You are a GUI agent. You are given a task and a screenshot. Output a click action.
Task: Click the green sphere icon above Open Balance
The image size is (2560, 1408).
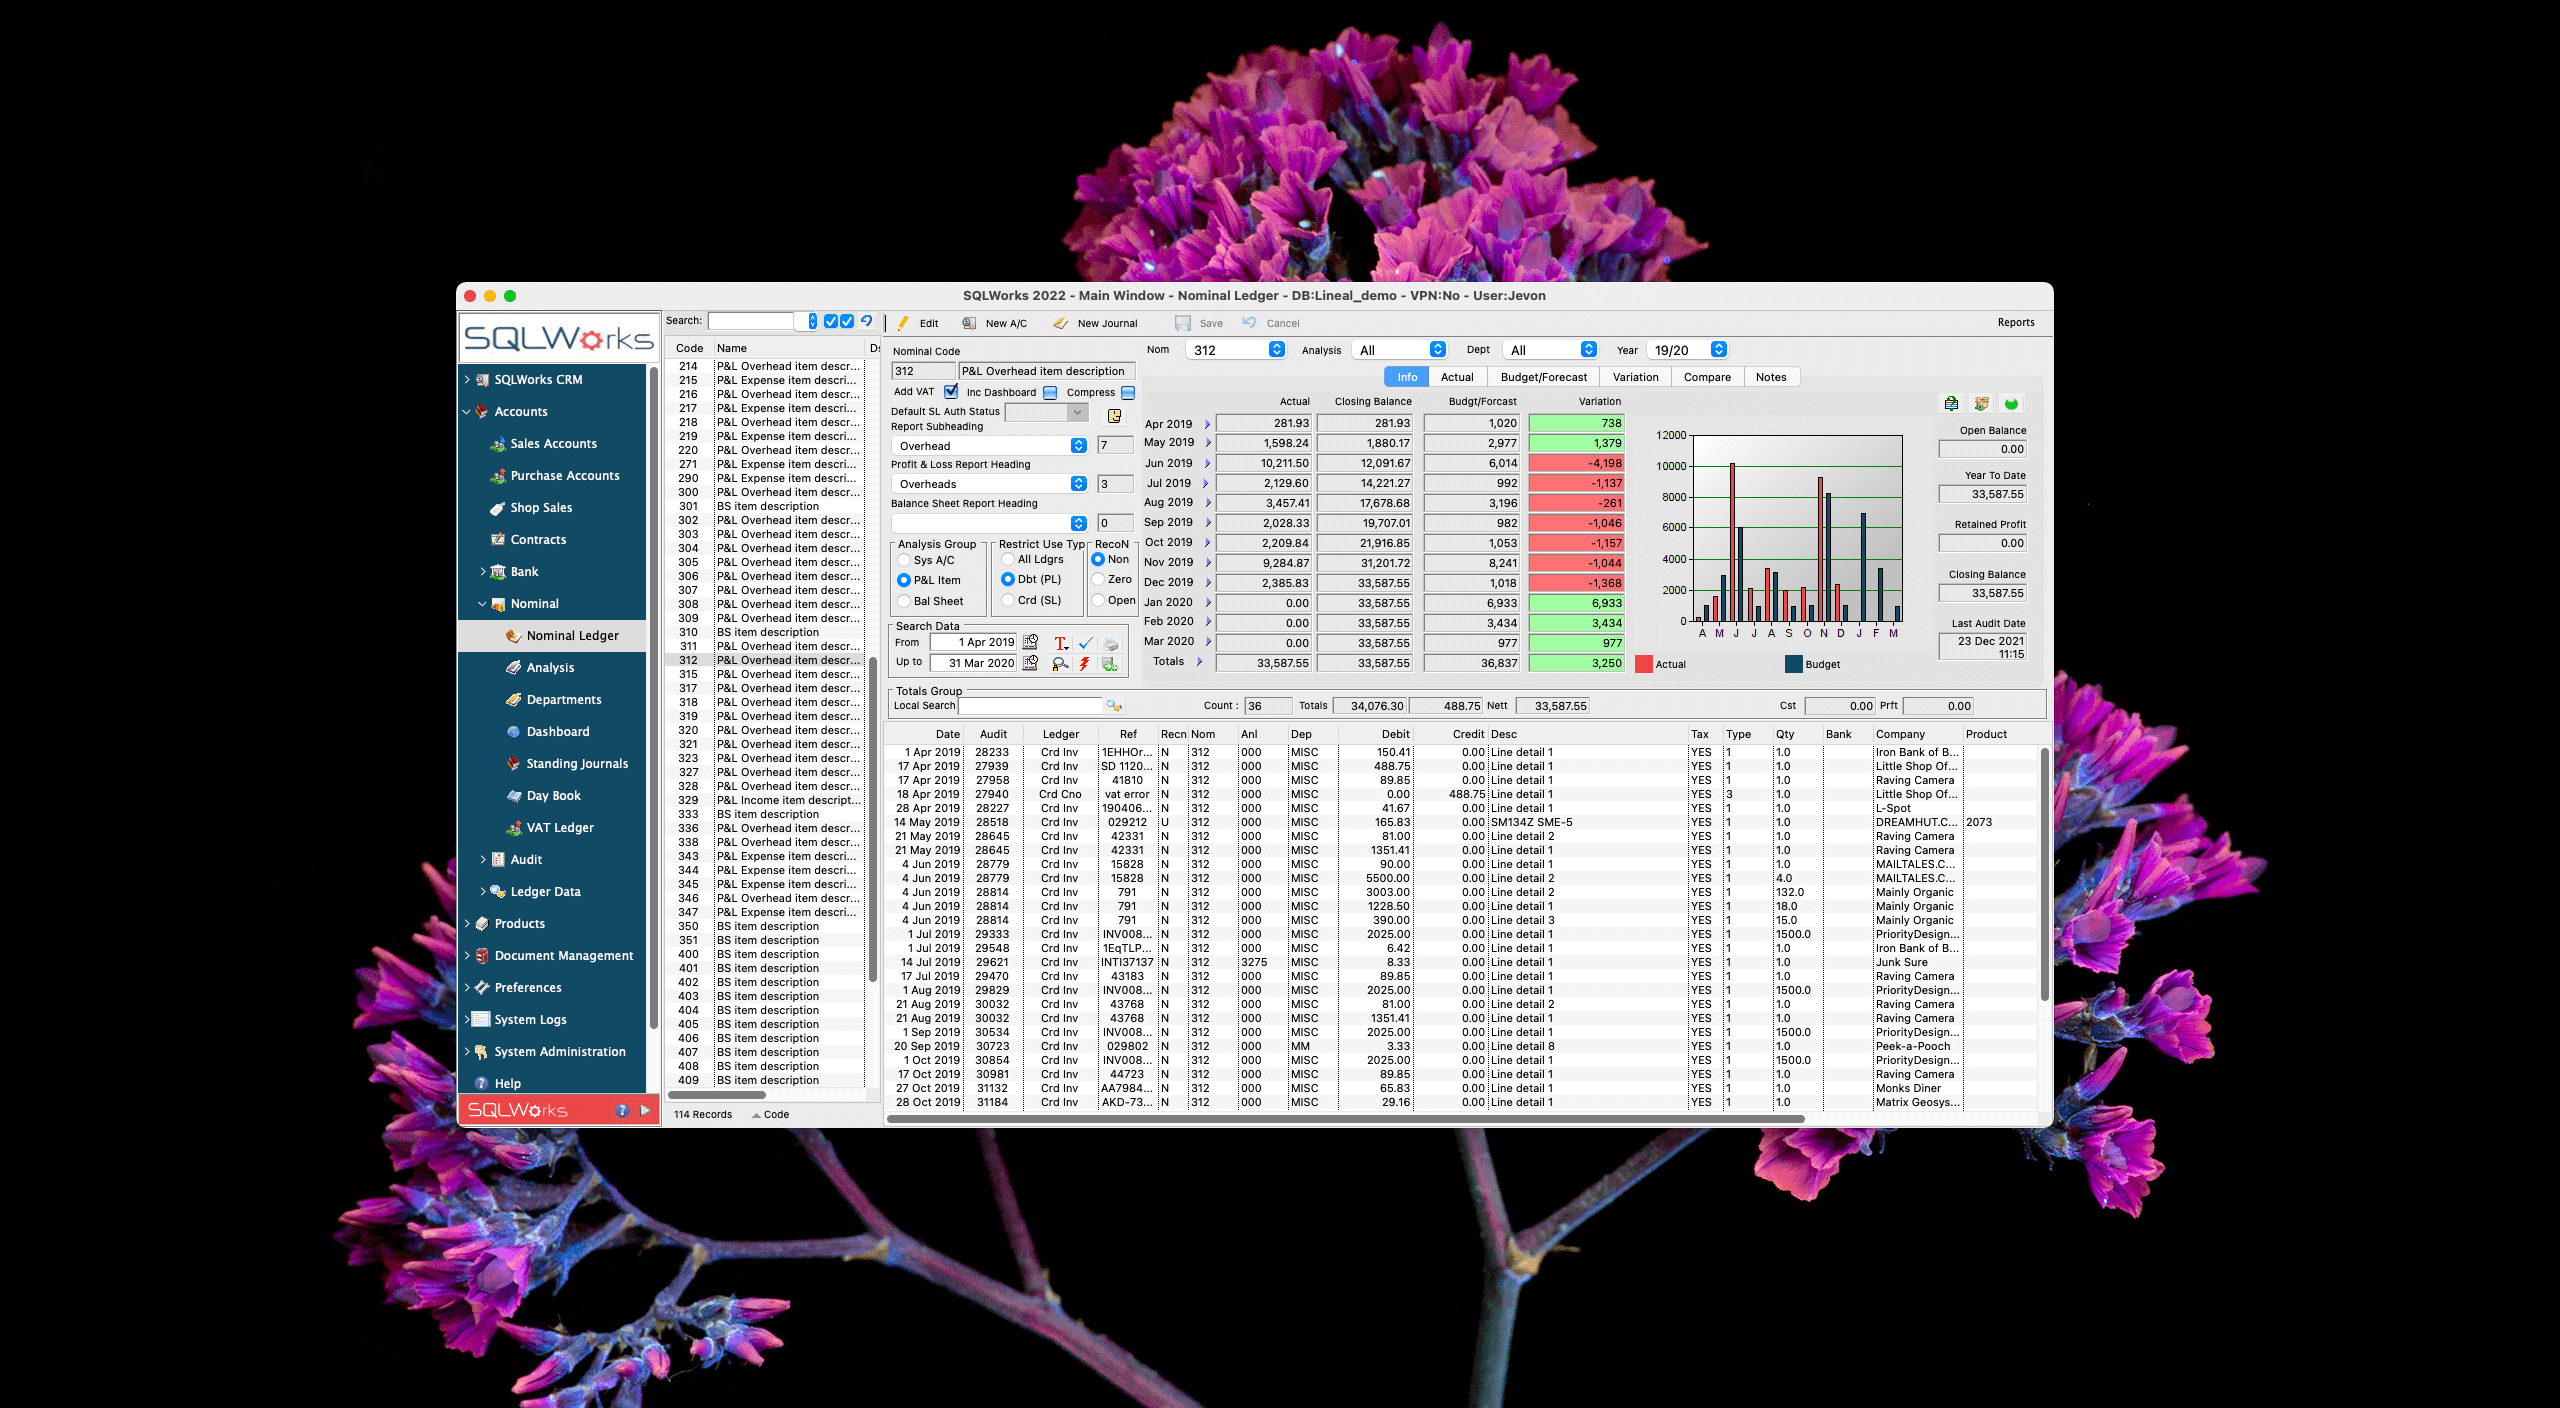[x=2011, y=403]
